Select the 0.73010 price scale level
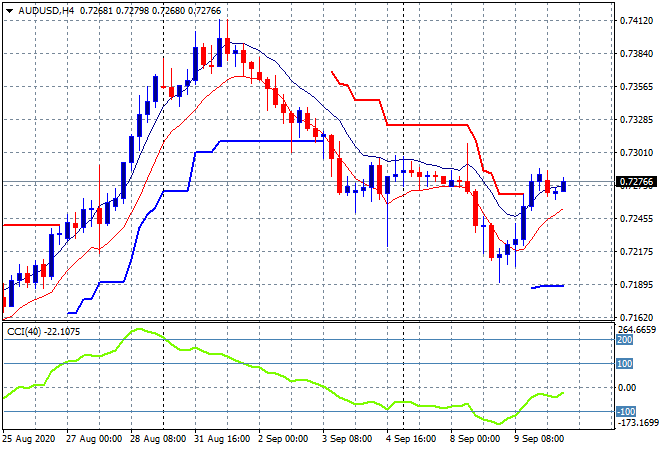660x450 pixels. [x=635, y=152]
